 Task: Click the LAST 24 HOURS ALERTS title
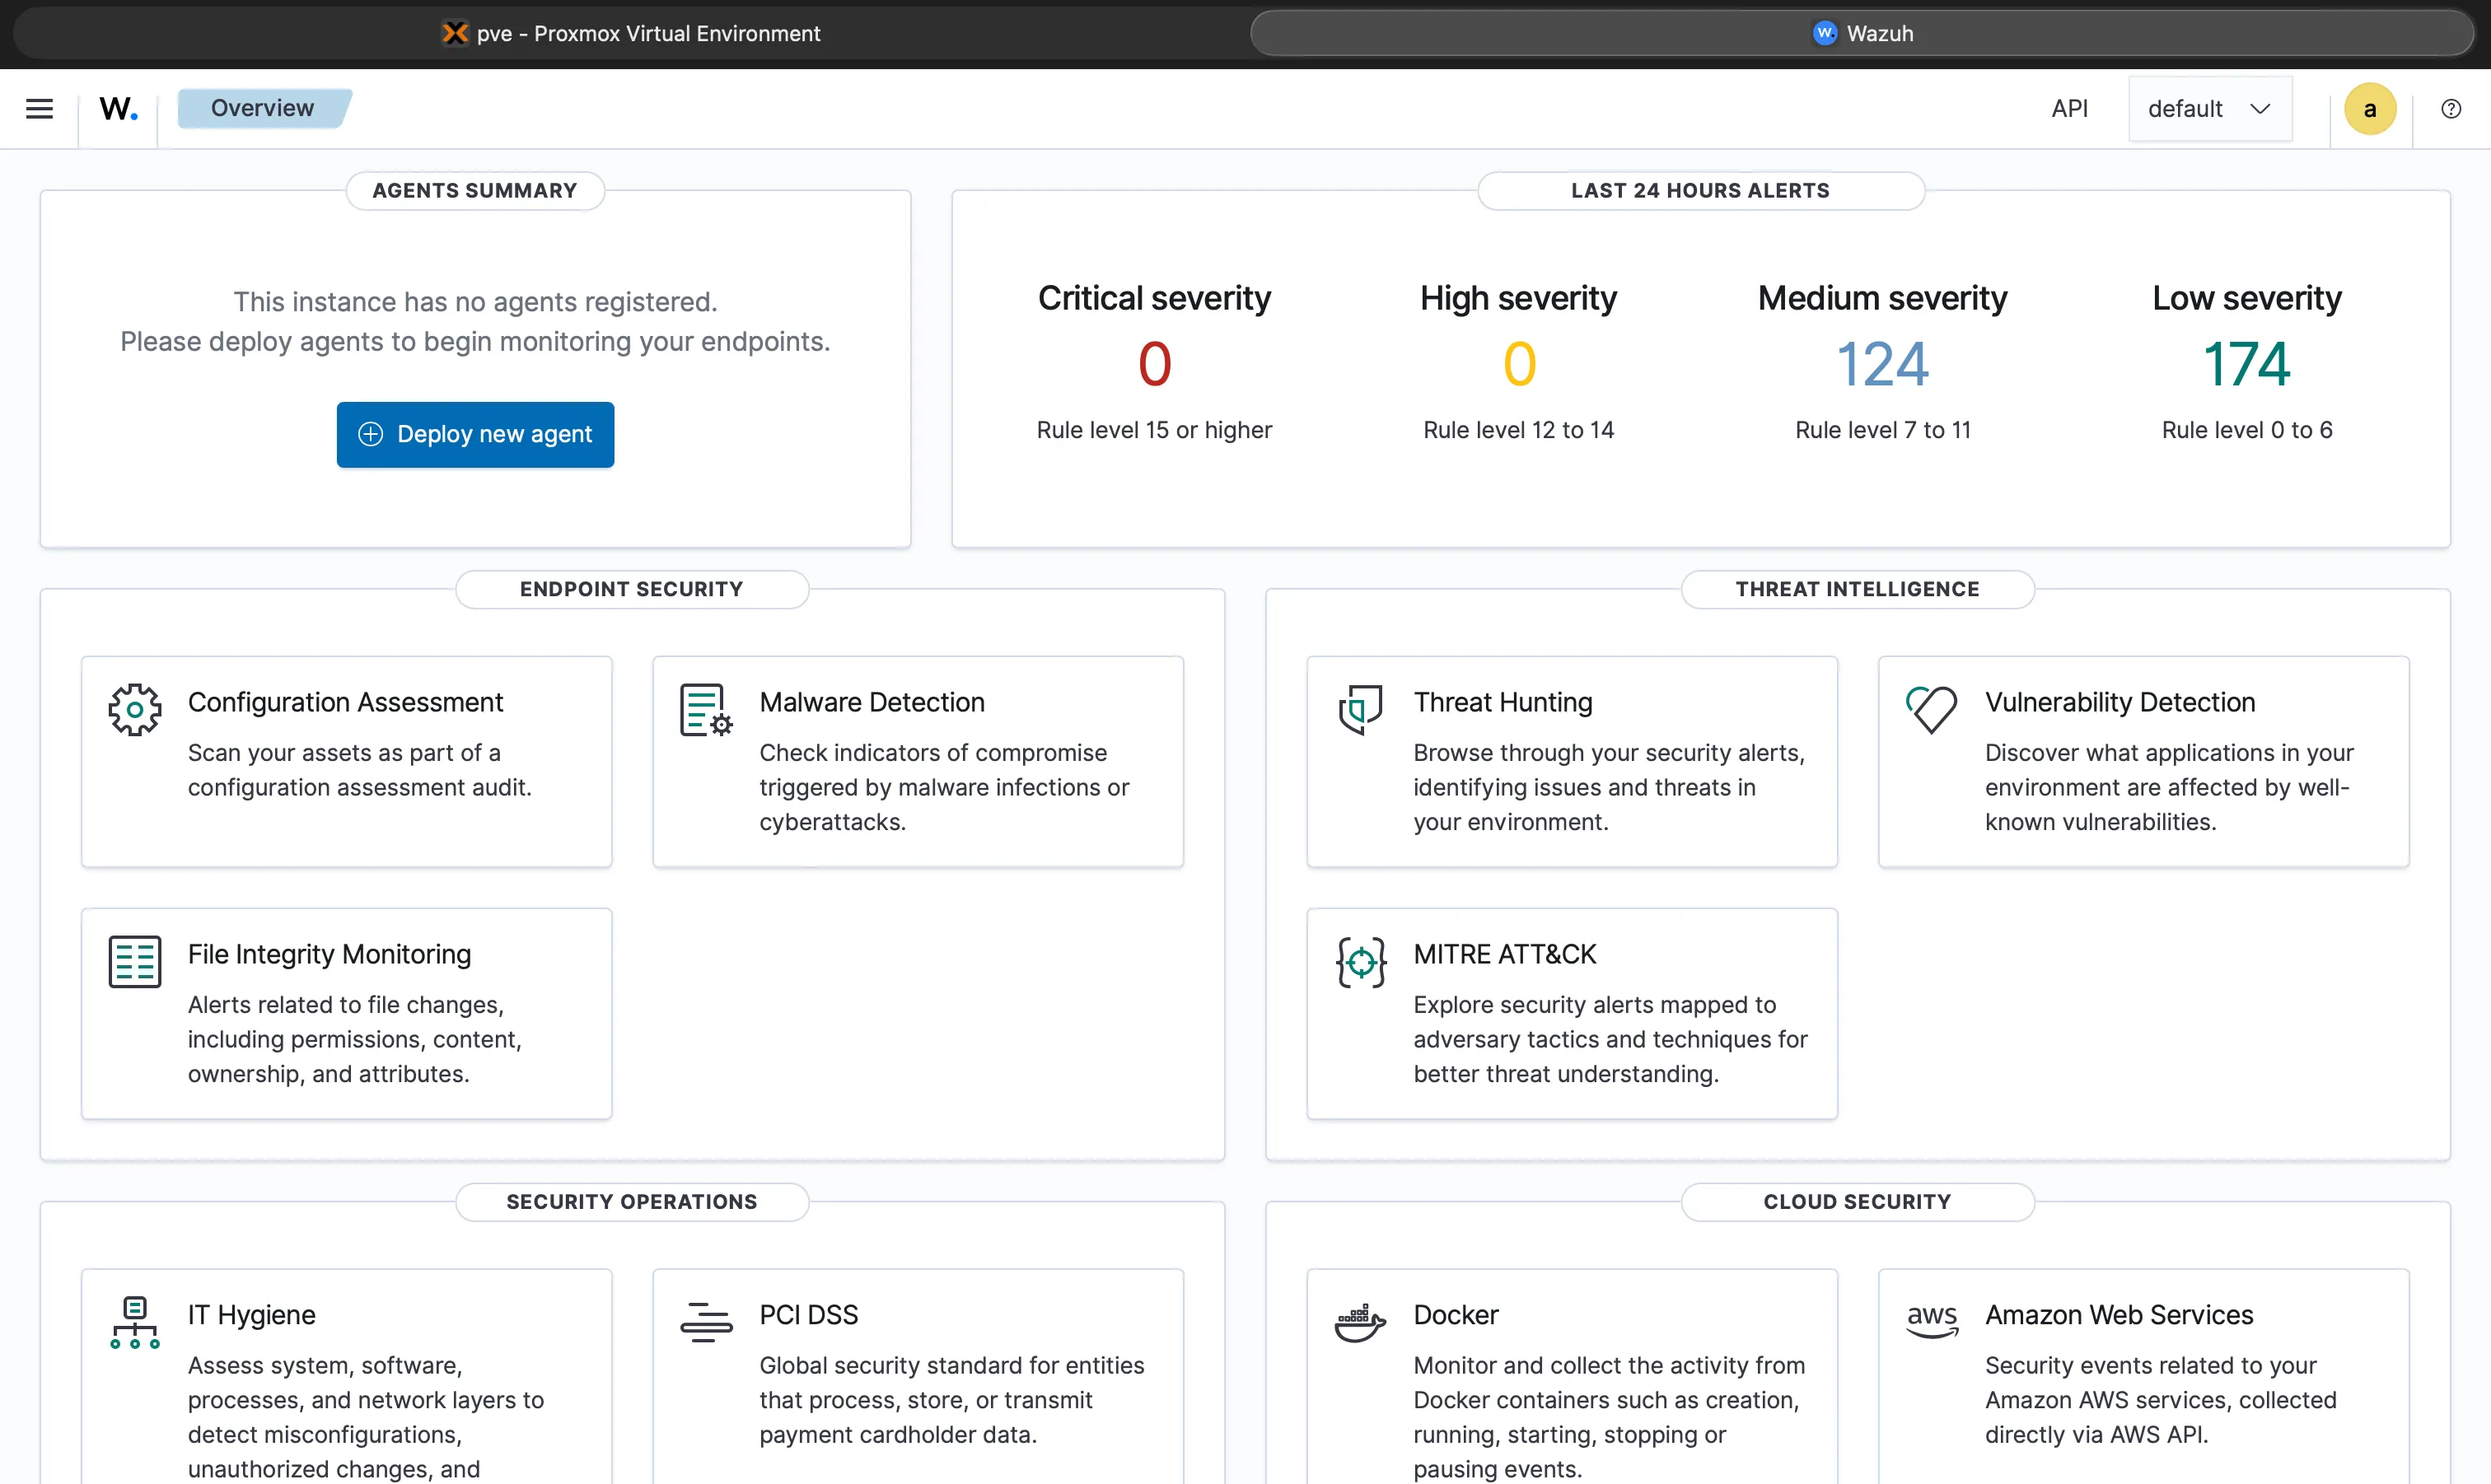(x=1700, y=191)
